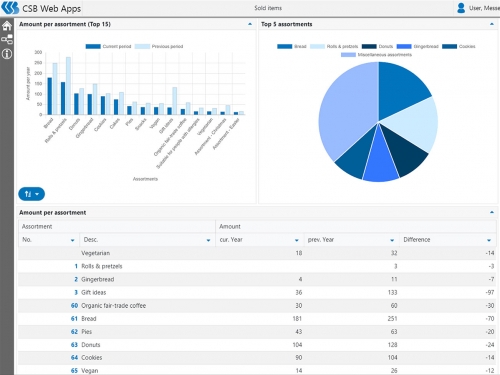Open the Desc. column filter dropdown
500x375 pixels.
pyautogui.click(x=208, y=240)
